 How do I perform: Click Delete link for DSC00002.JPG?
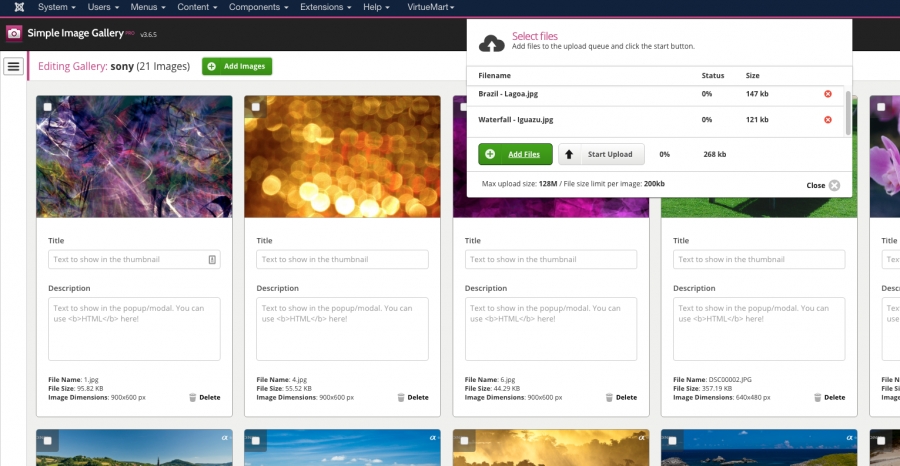(835, 398)
